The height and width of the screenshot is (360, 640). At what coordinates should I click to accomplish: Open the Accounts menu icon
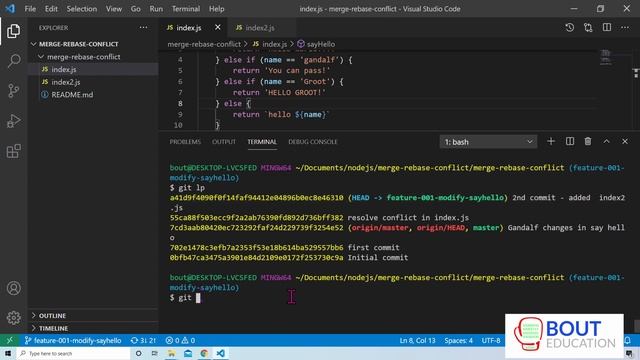point(13,288)
